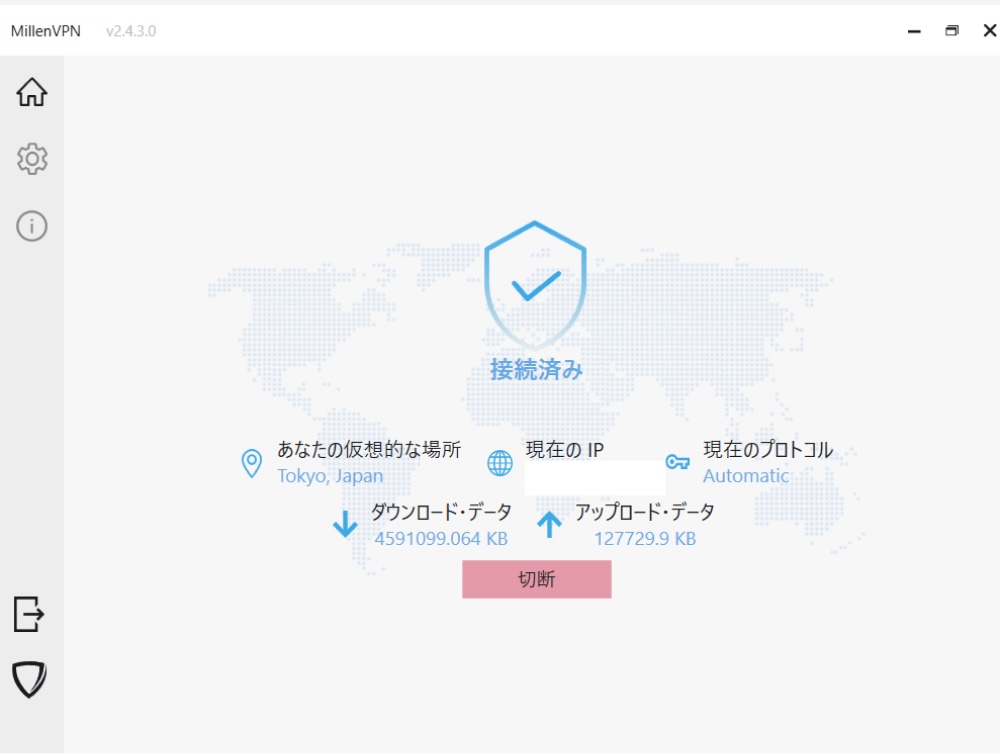This screenshot has width=1000, height=754.
Task: Select the Tokyo, Japan location text
Action: coord(330,476)
